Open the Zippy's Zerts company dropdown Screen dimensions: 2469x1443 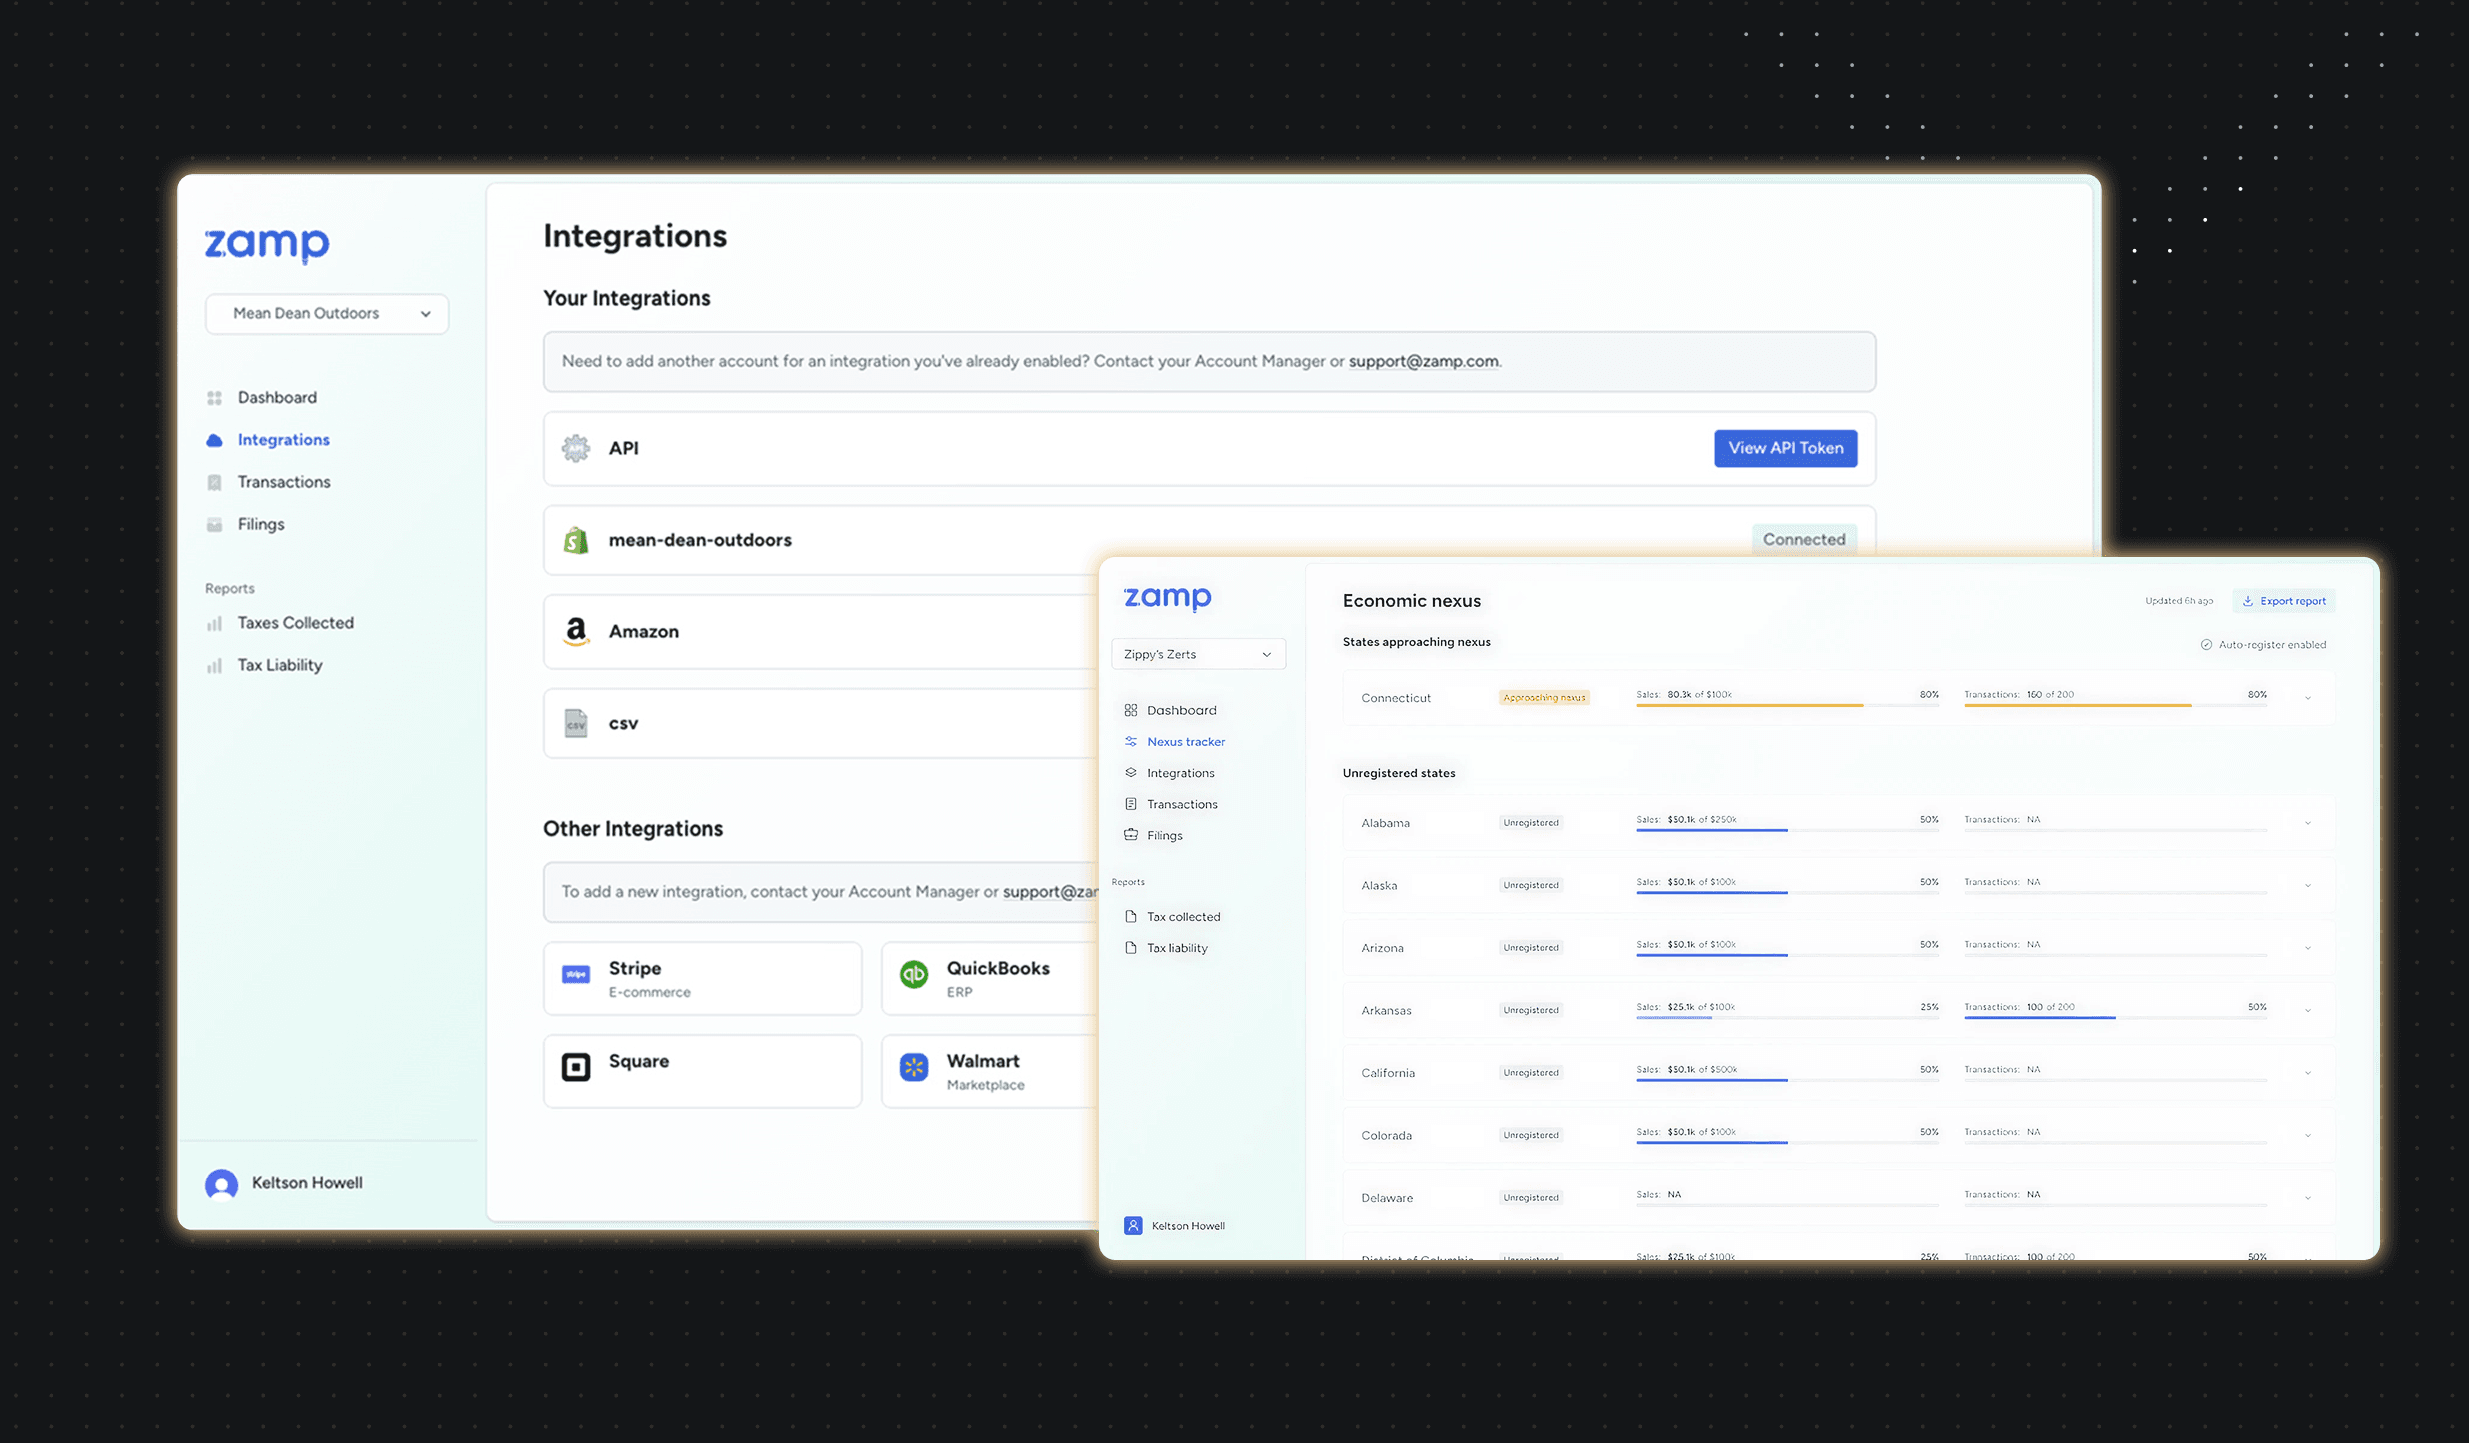click(x=1198, y=654)
